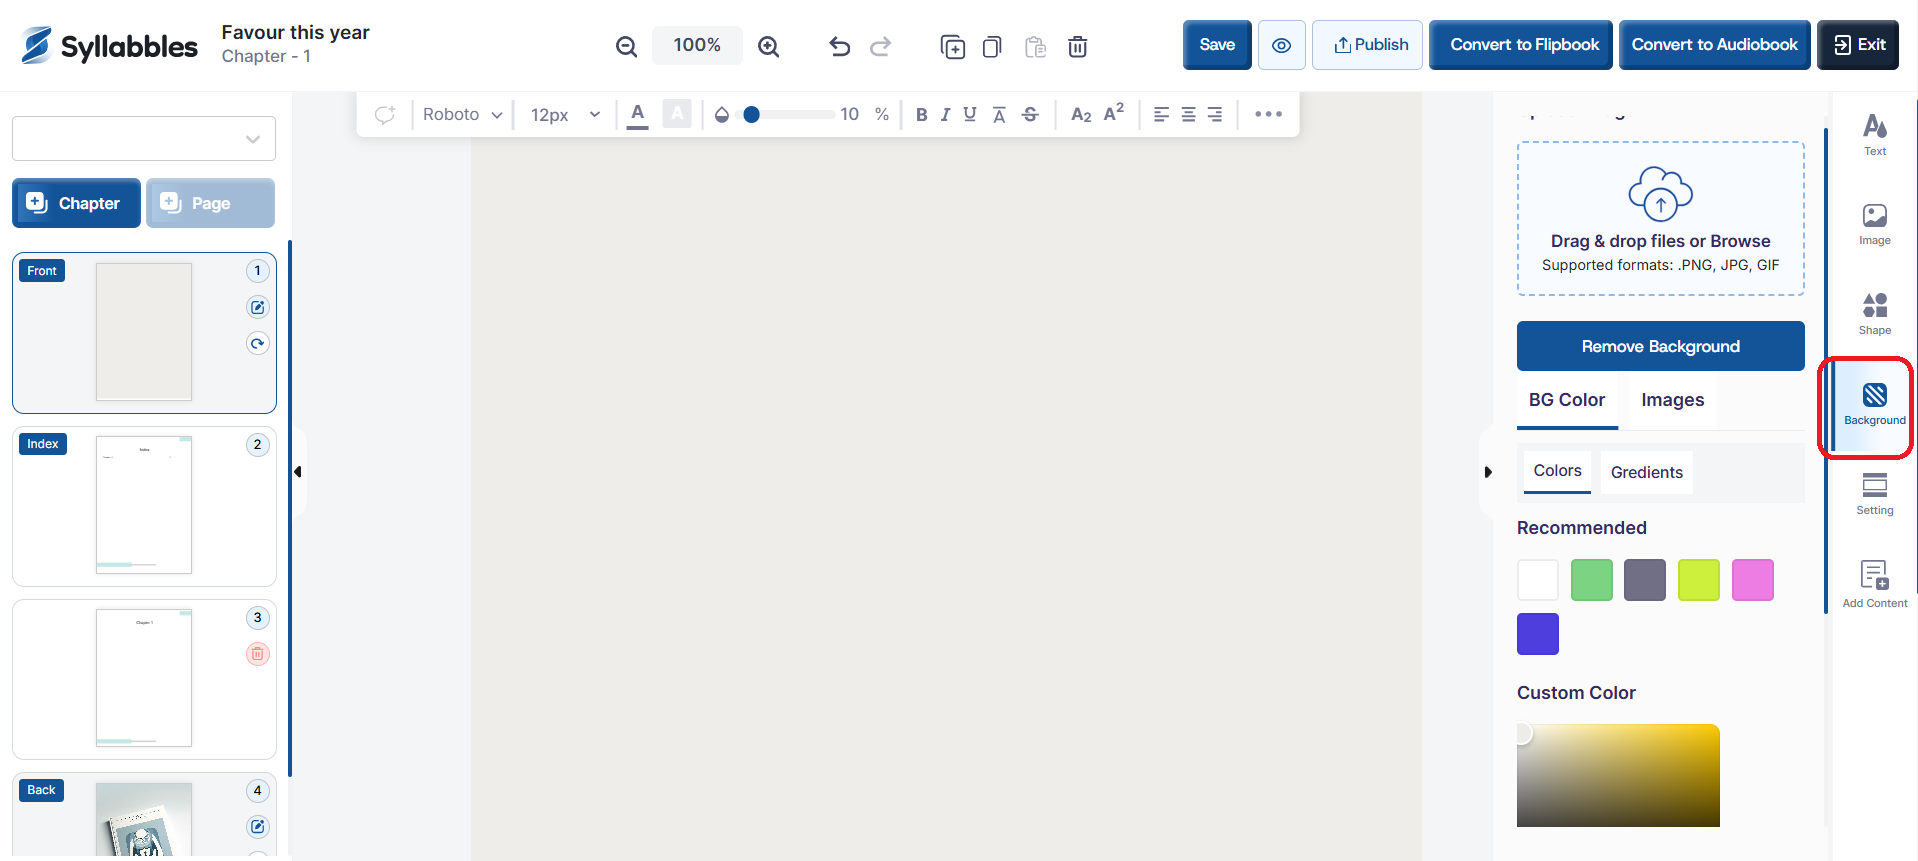Click the zoom in magnifier
This screenshot has height=861, width=1918.
coord(768,46)
